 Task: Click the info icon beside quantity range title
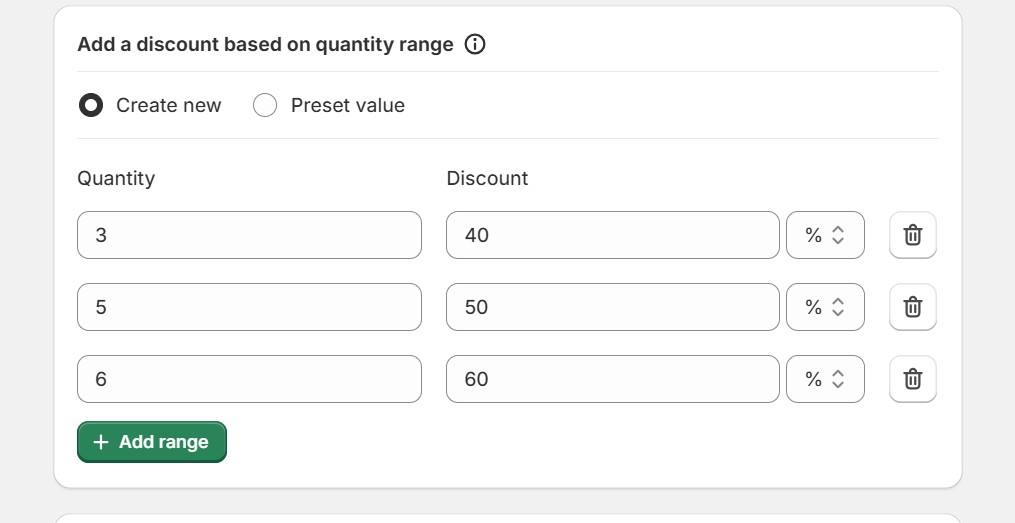tap(476, 44)
